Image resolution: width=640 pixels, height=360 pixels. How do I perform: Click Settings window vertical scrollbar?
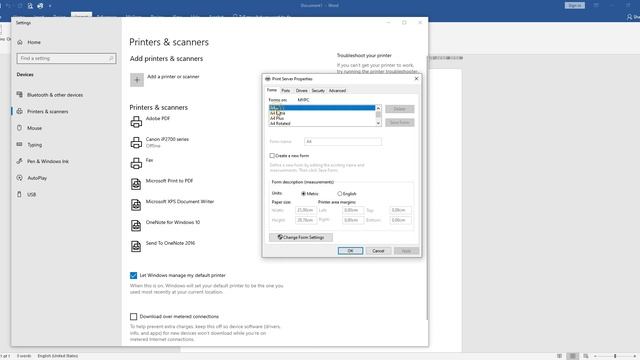pos(427,188)
